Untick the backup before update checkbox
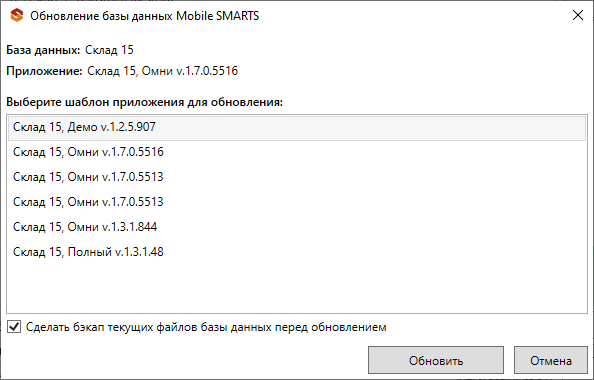The height and width of the screenshot is (380, 594). (14, 327)
